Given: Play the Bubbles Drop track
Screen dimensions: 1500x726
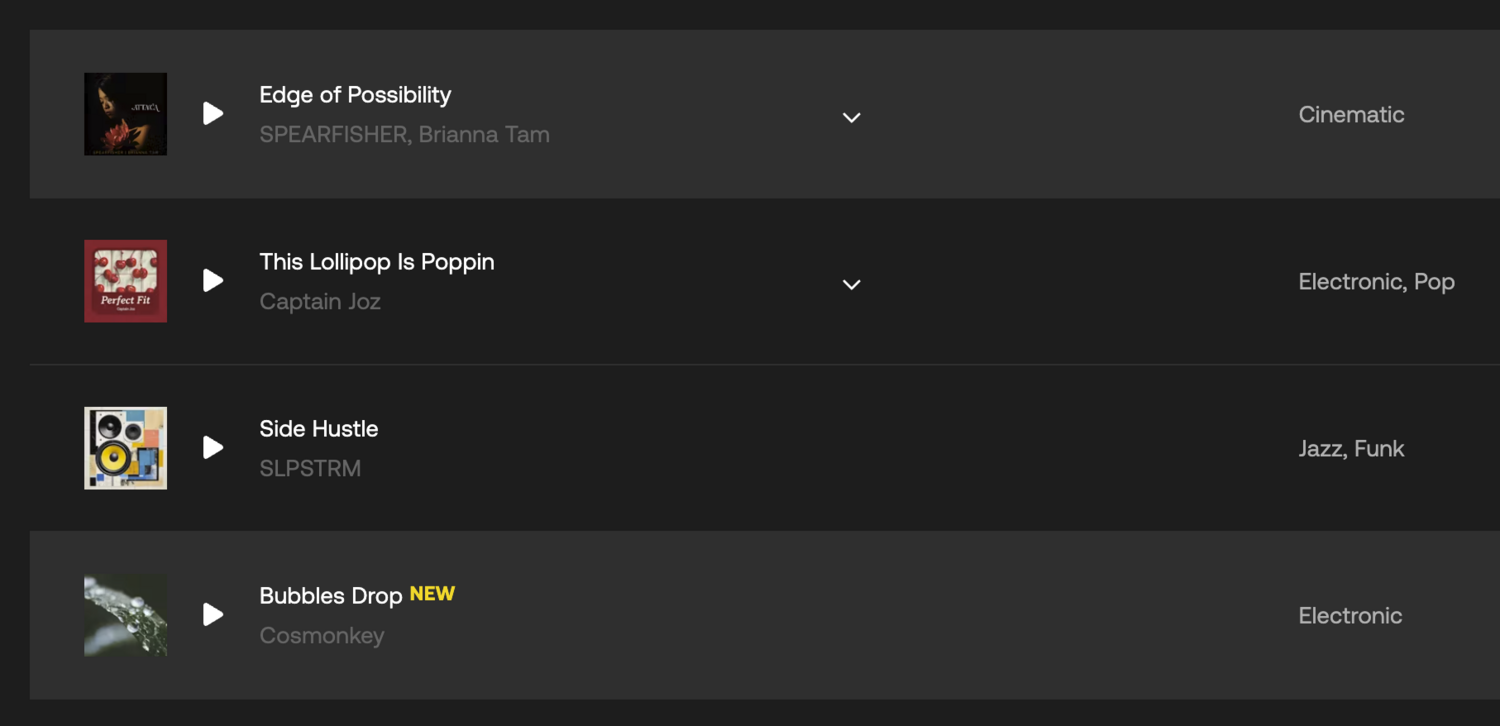Looking at the screenshot, I should click(x=213, y=615).
